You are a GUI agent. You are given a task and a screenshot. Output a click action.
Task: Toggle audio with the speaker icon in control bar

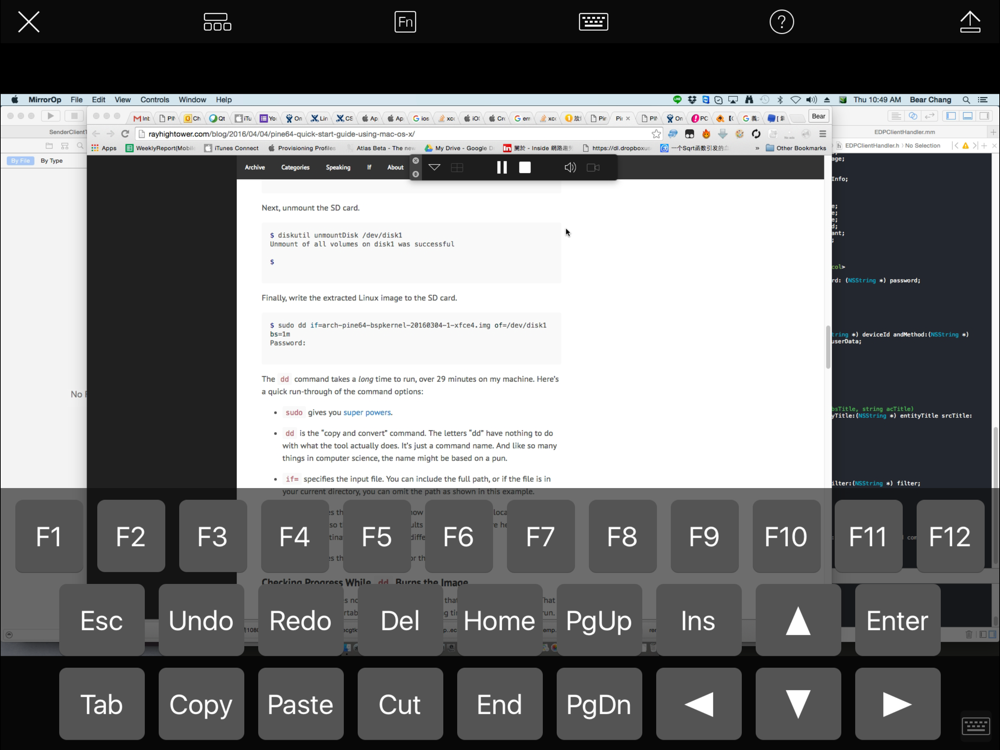[570, 167]
